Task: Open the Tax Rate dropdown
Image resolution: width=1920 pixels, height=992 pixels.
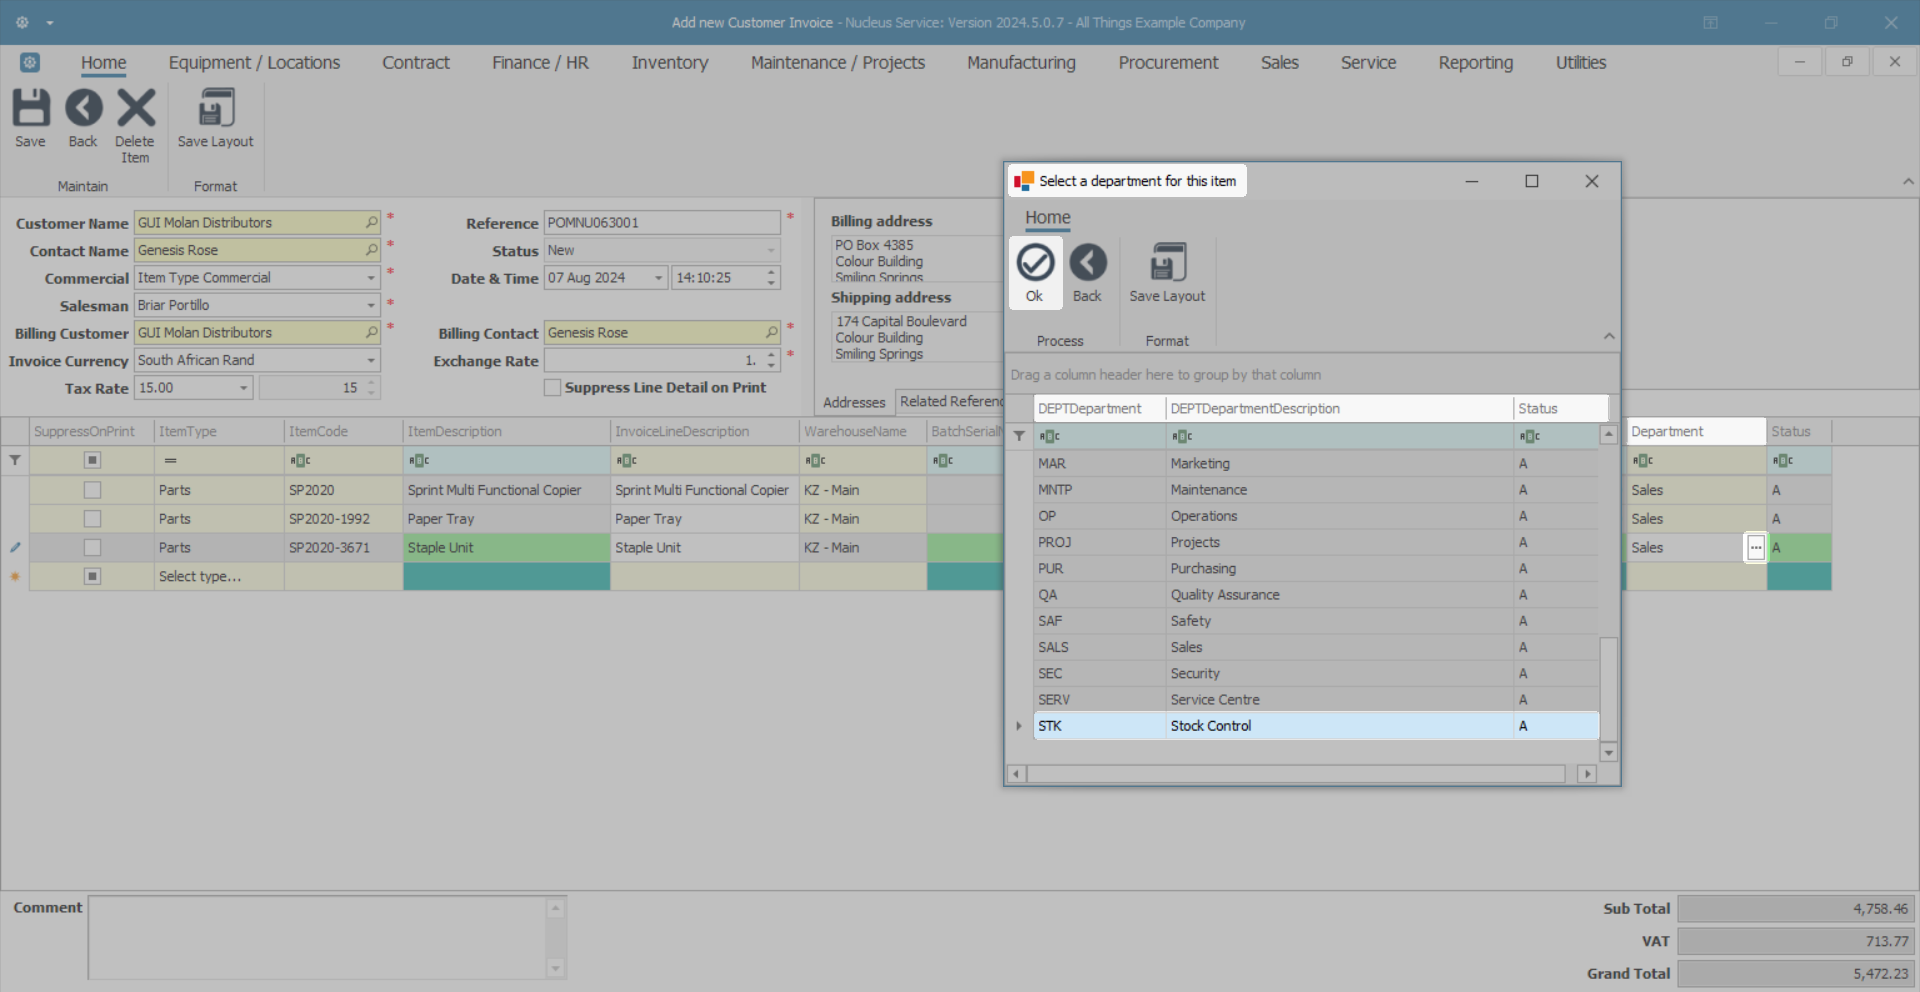Action: (x=243, y=388)
